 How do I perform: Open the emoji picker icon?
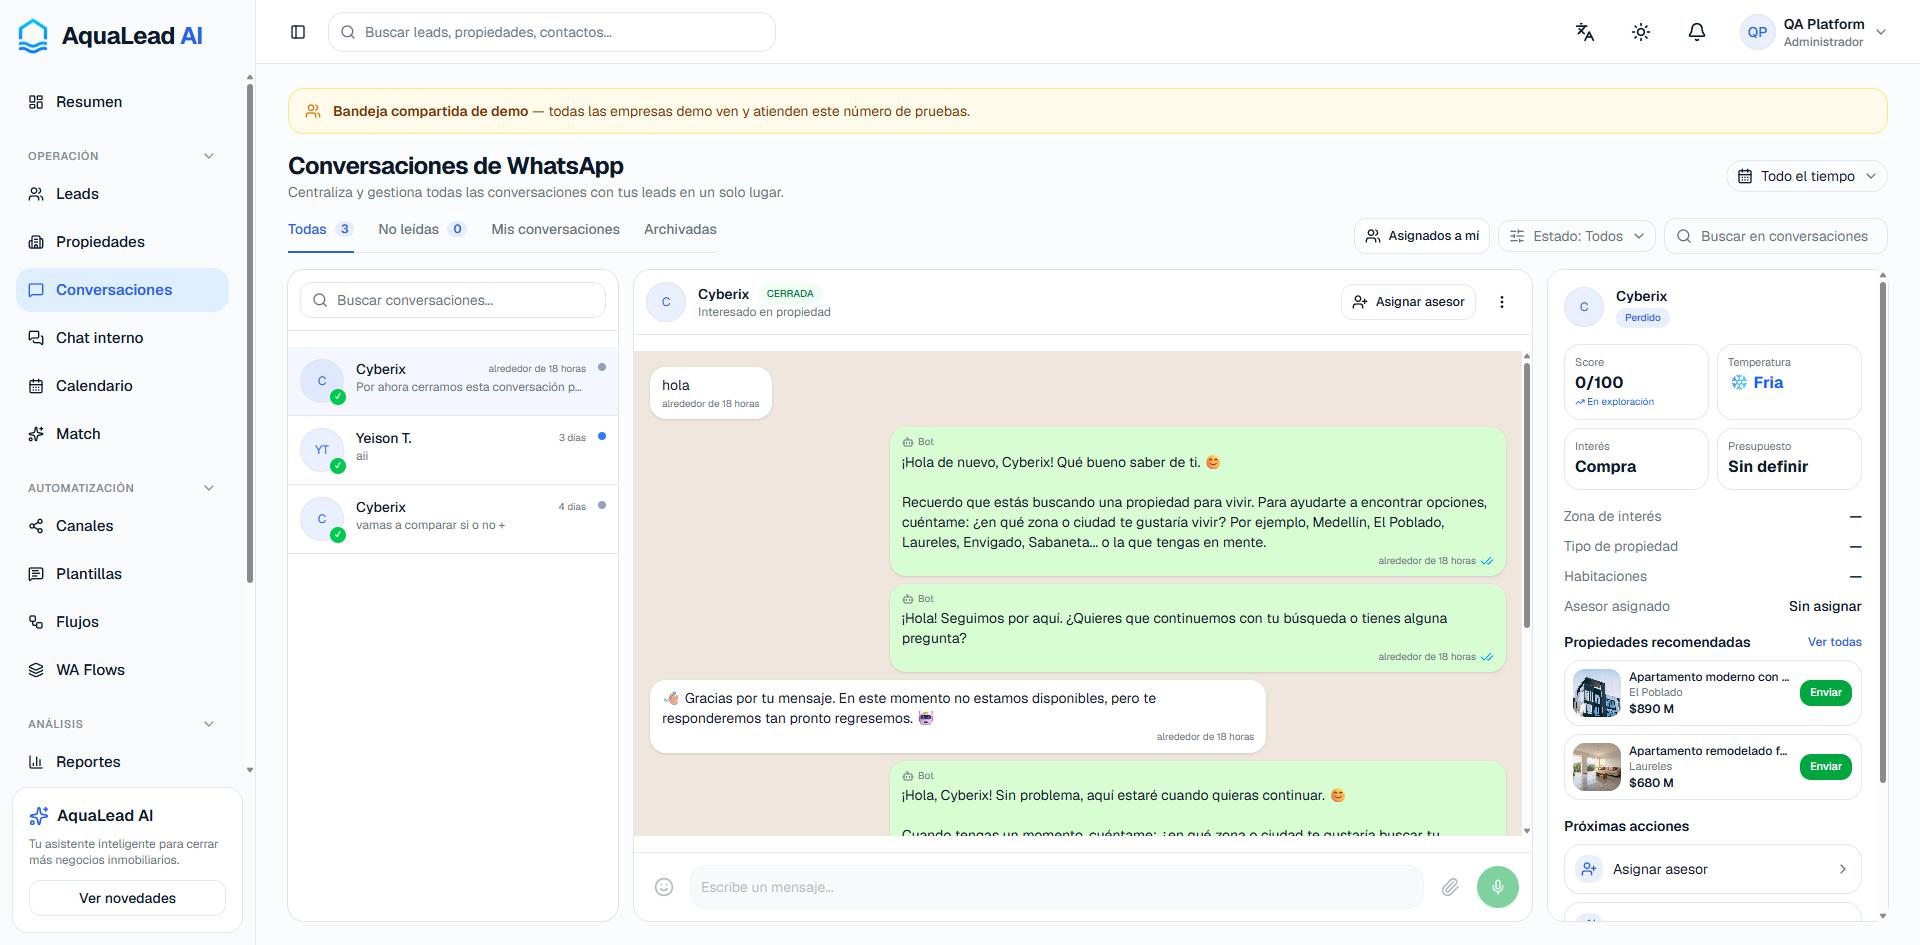point(664,887)
